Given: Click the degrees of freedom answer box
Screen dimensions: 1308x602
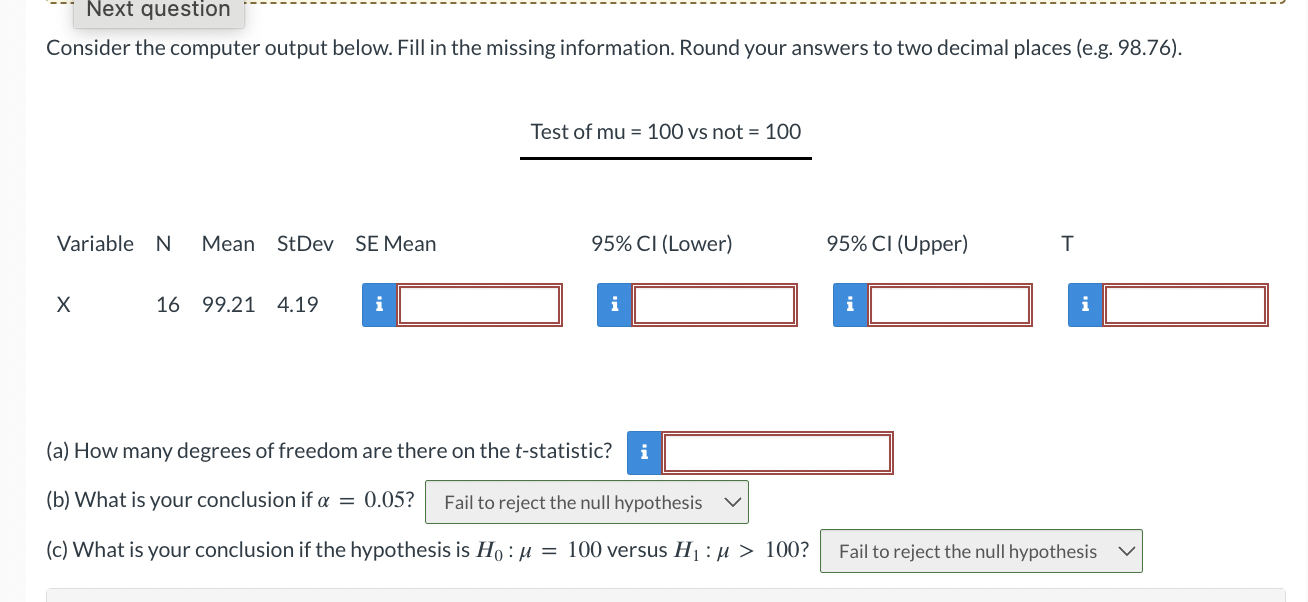Looking at the screenshot, I should [x=777, y=452].
